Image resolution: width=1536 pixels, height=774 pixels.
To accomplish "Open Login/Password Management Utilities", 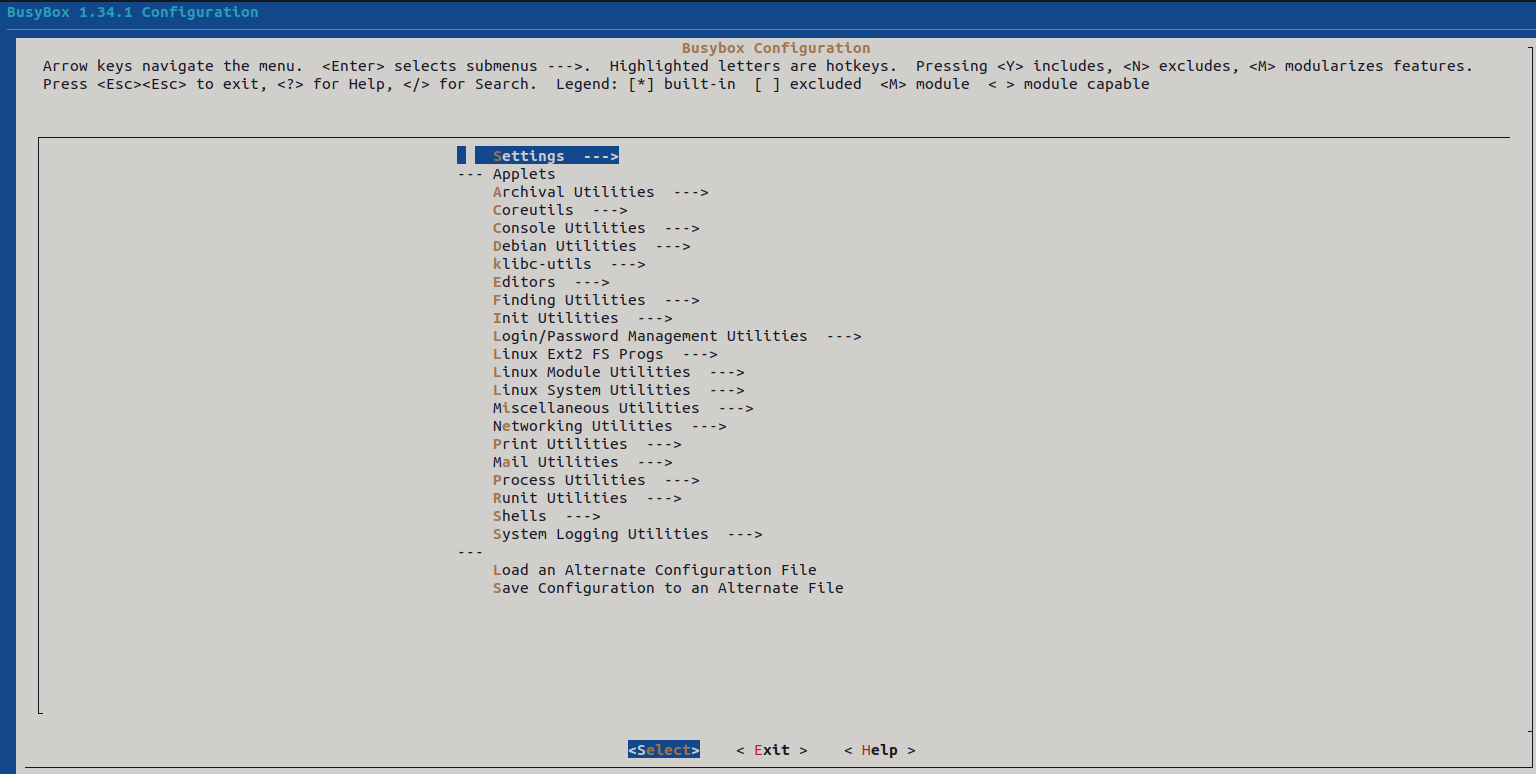I will [677, 336].
